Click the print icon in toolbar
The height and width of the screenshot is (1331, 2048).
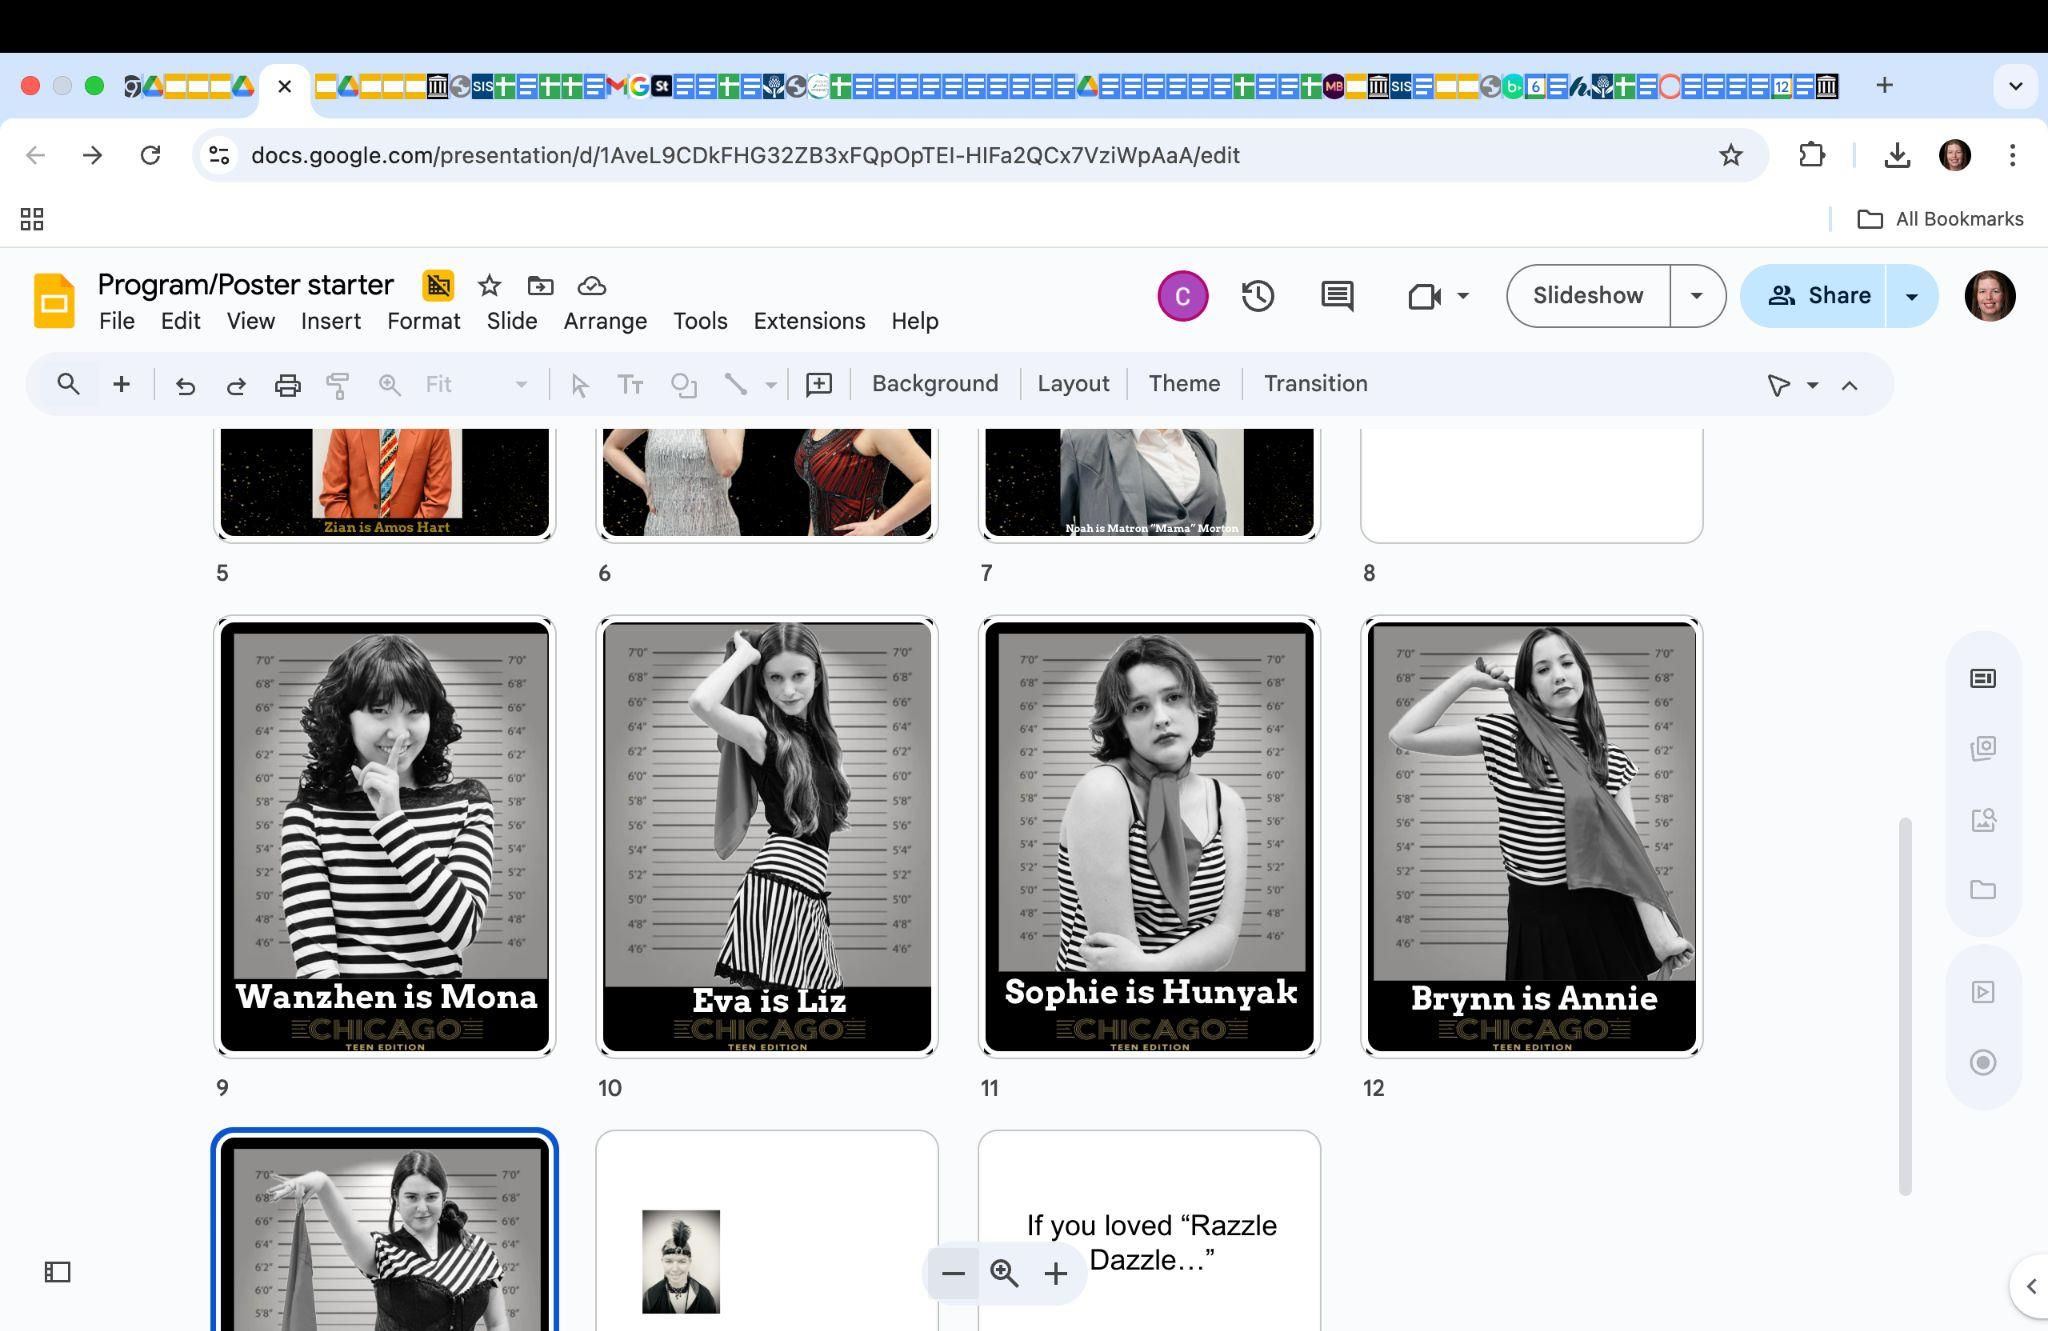click(x=287, y=385)
